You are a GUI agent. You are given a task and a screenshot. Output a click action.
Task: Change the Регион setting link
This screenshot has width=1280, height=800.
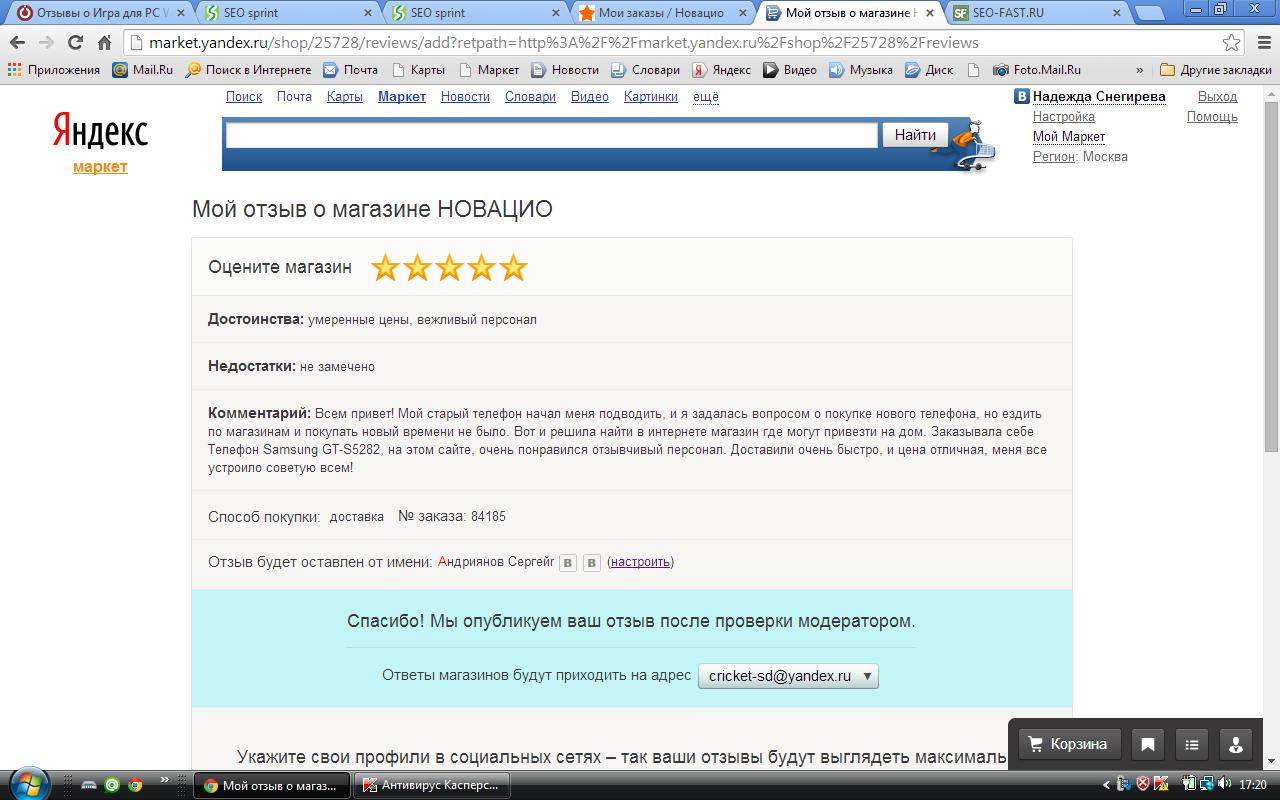tap(1054, 157)
